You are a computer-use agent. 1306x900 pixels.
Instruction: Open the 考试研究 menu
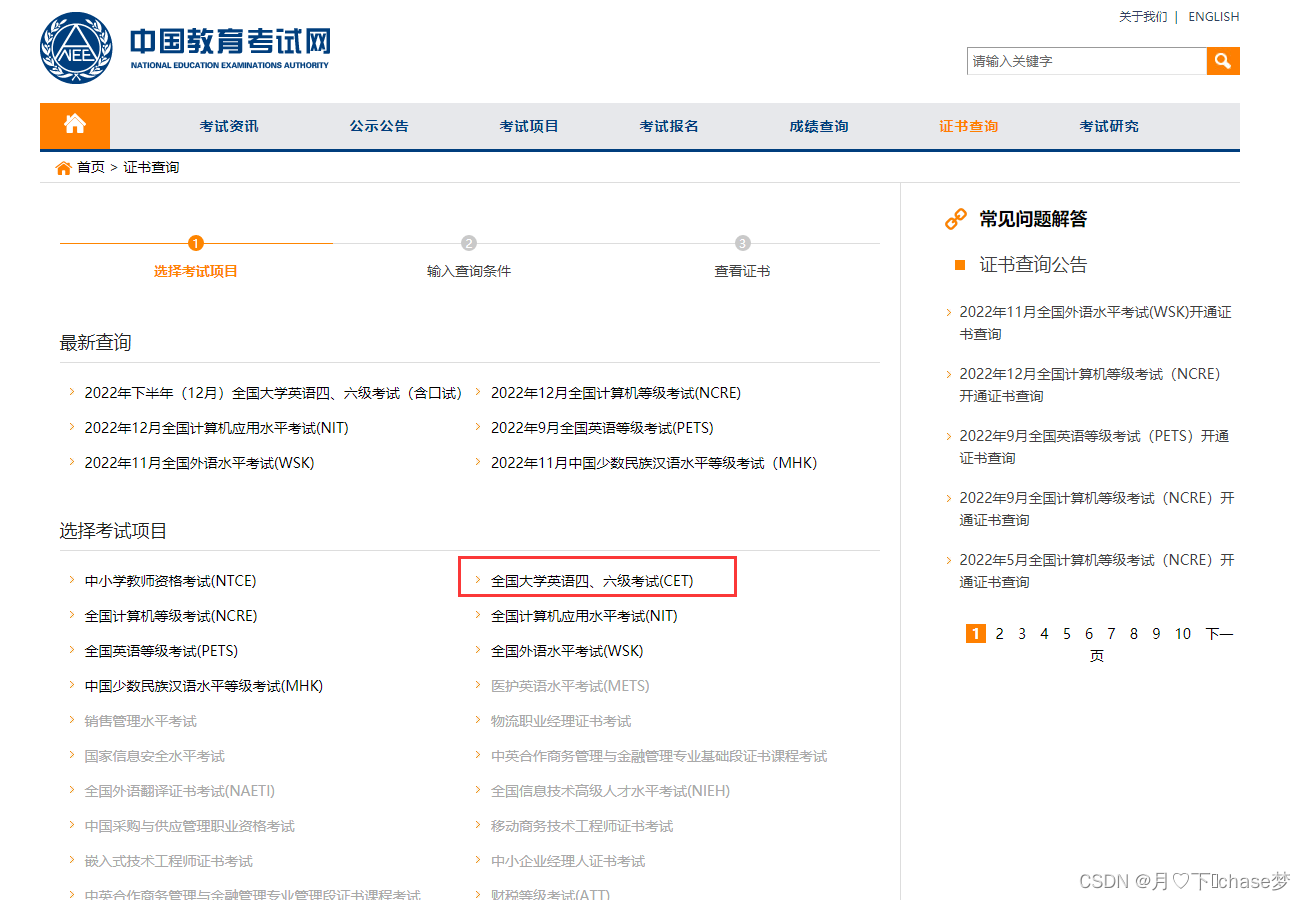1109,126
